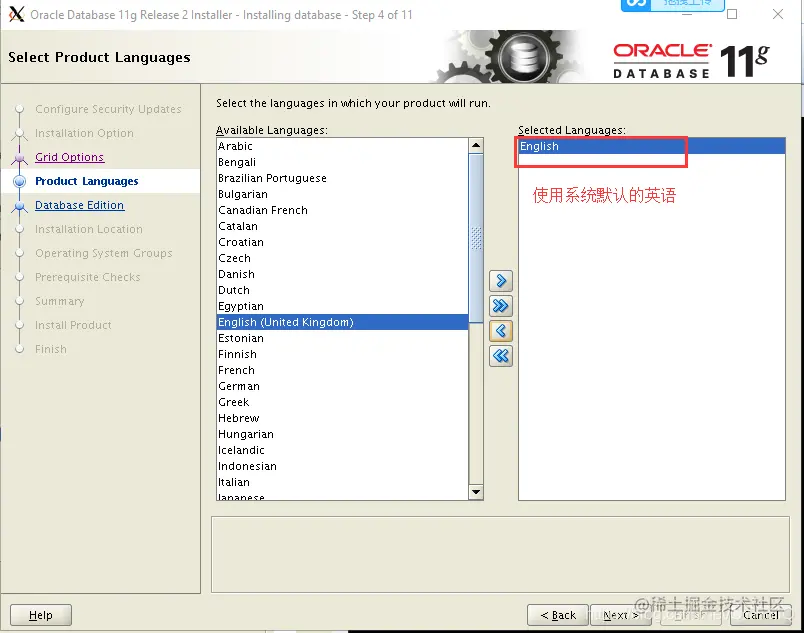Select French in Available Languages
Screen dimensions: 804x633
(x=343, y=370)
